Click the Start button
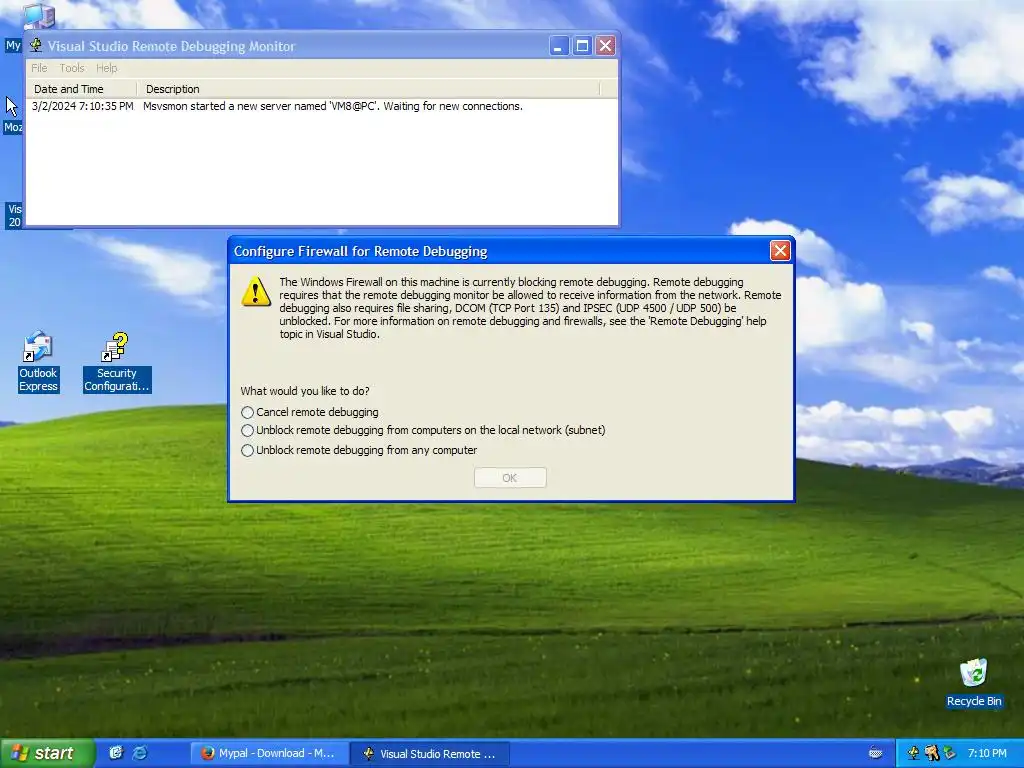 point(46,754)
